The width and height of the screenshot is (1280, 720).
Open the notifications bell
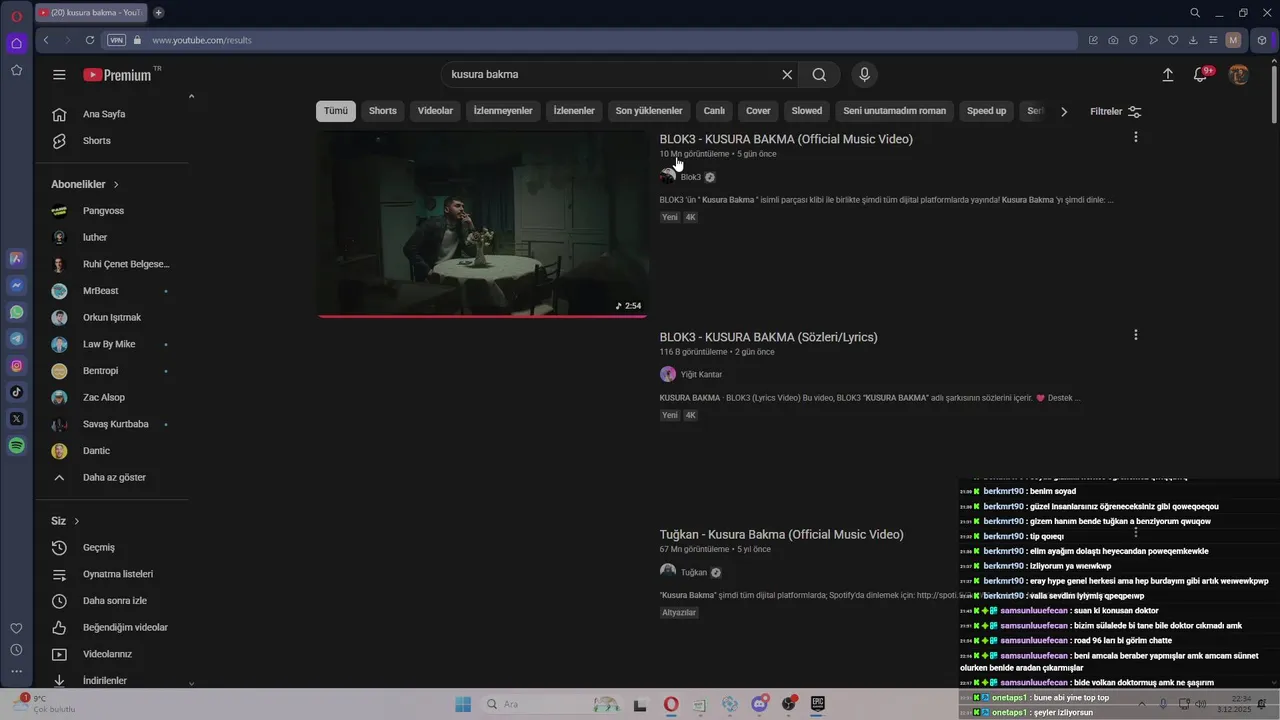coord(1202,75)
